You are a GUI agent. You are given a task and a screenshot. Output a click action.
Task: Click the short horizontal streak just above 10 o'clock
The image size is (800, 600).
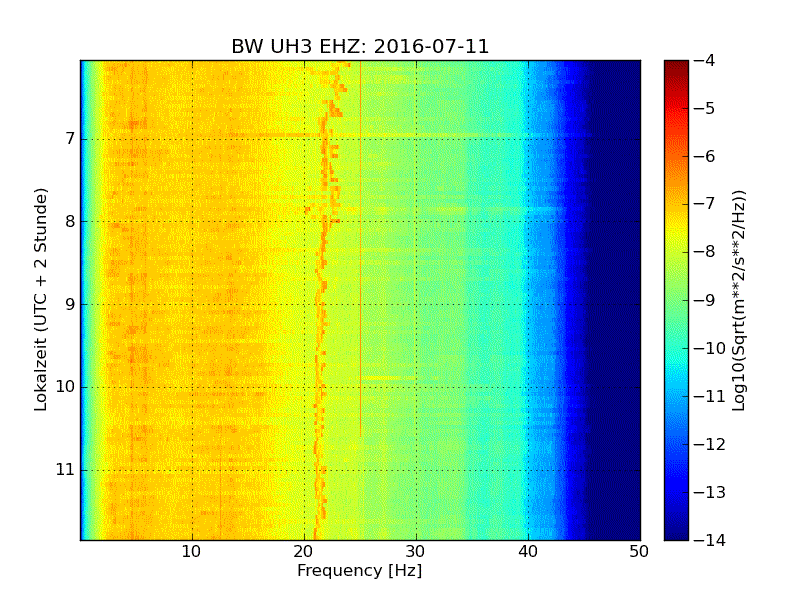388,378
